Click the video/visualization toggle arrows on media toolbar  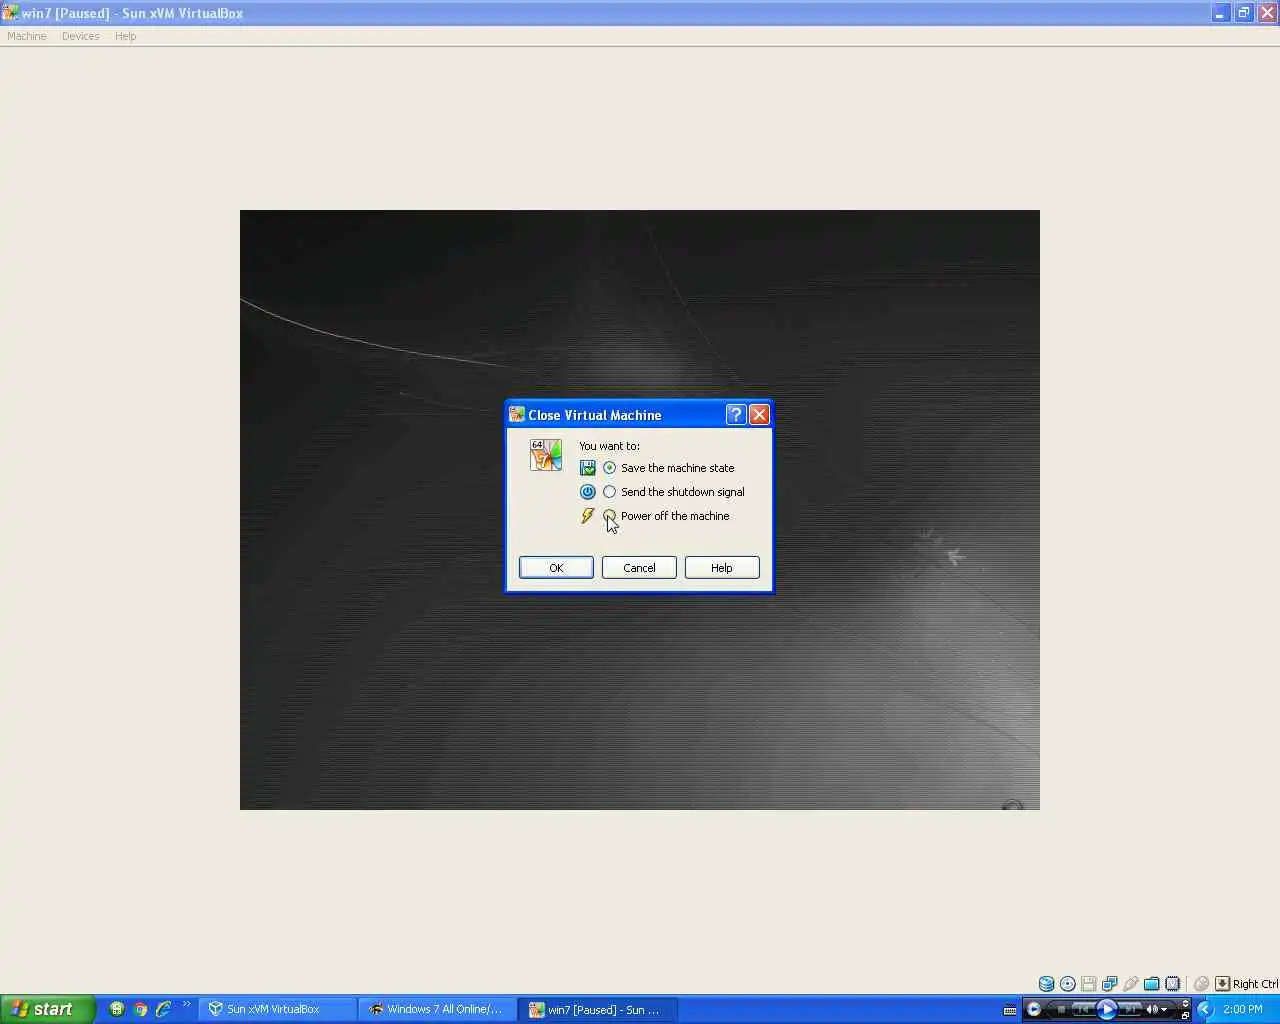click(1185, 1003)
